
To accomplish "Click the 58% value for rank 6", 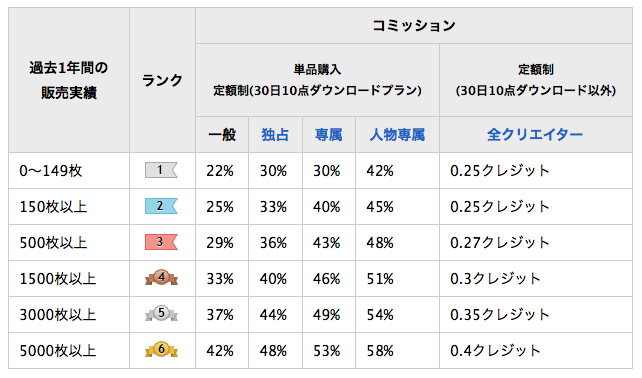I will pos(380,351).
